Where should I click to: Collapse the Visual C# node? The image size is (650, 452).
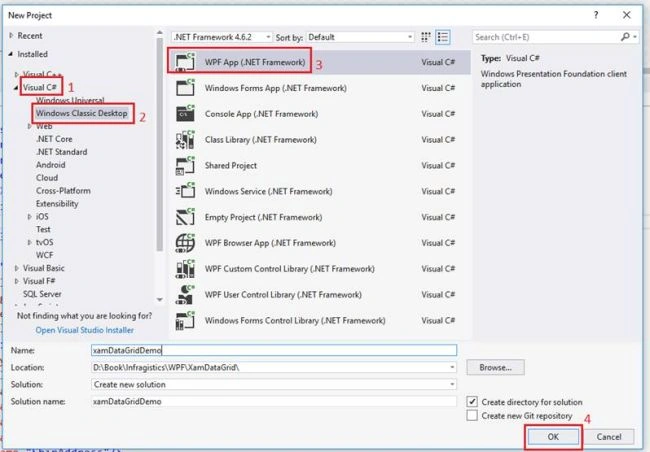[x=16, y=87]
